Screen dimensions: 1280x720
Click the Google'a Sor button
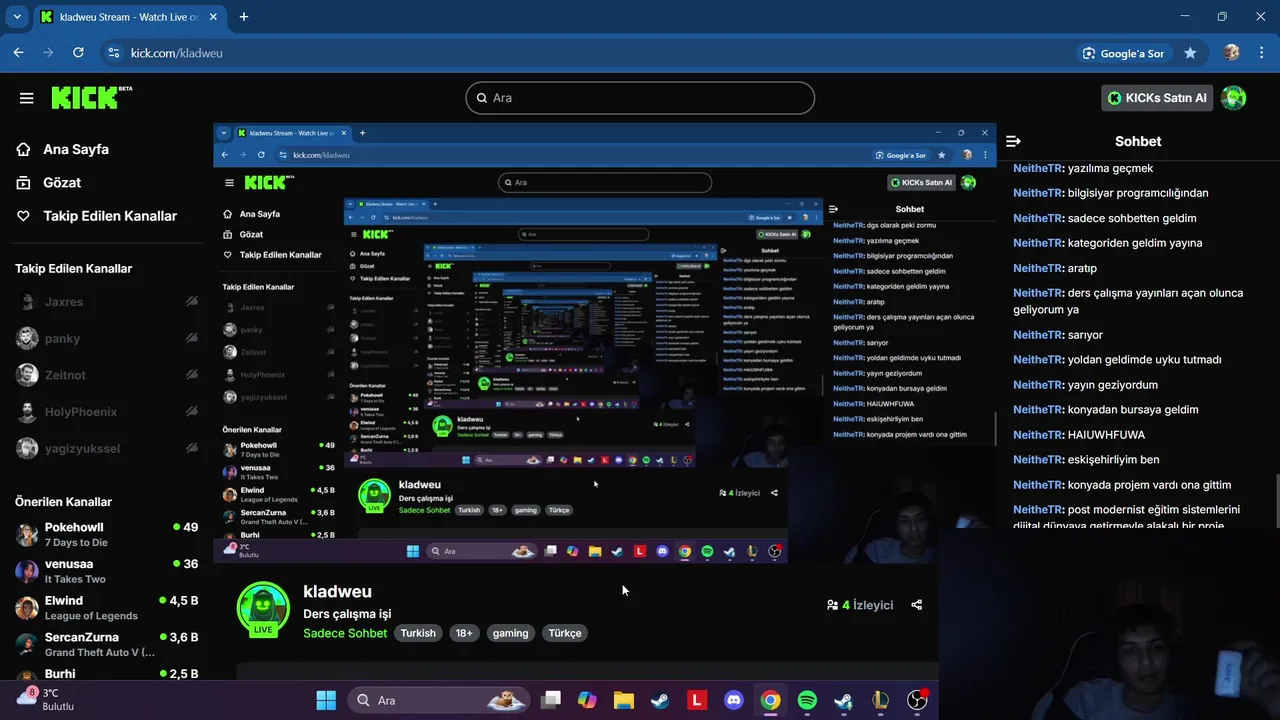1123,53
